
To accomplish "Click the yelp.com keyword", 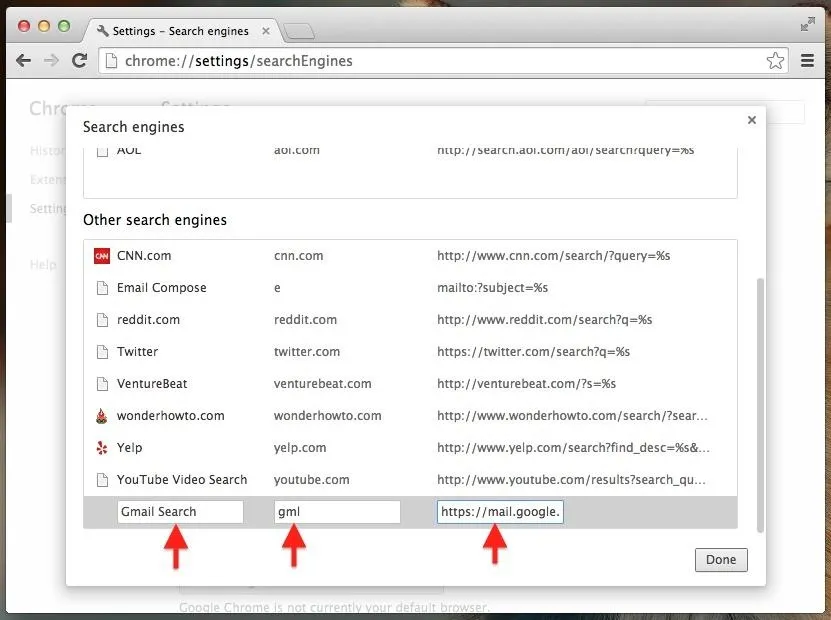I will click(300, 448).
